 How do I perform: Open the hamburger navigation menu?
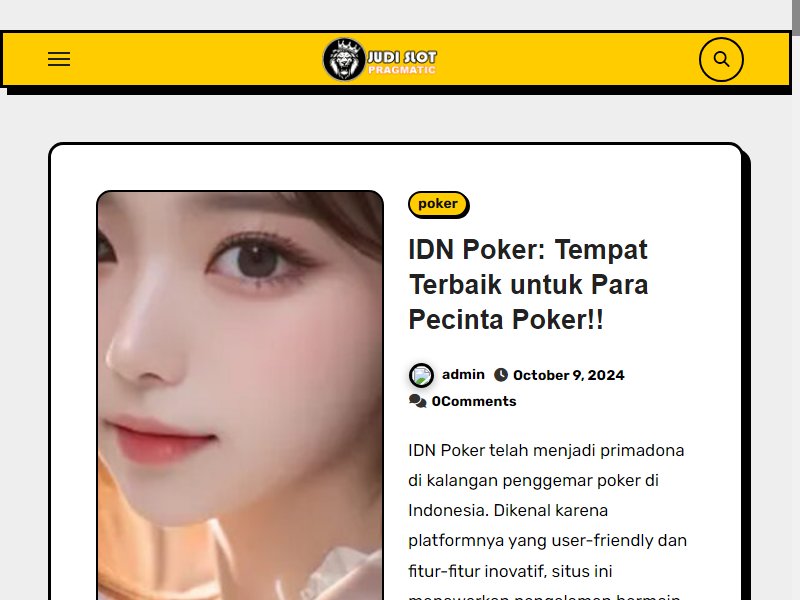[59, 59]
